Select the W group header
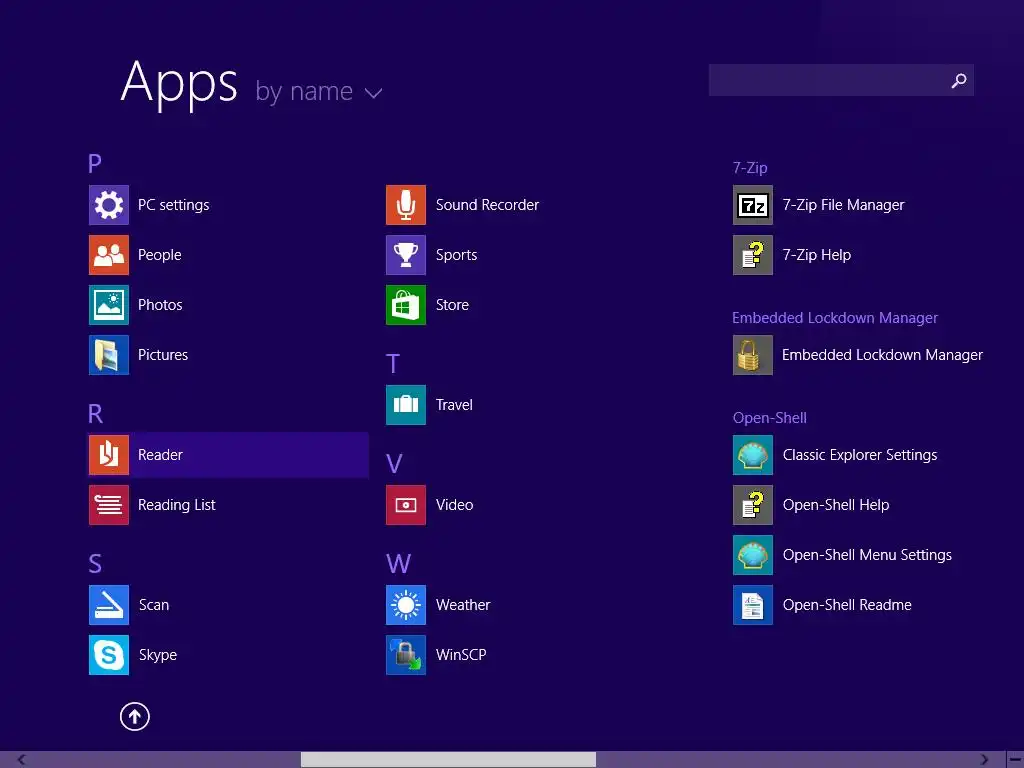This screenshot has width=1024, height=768. 398,564
